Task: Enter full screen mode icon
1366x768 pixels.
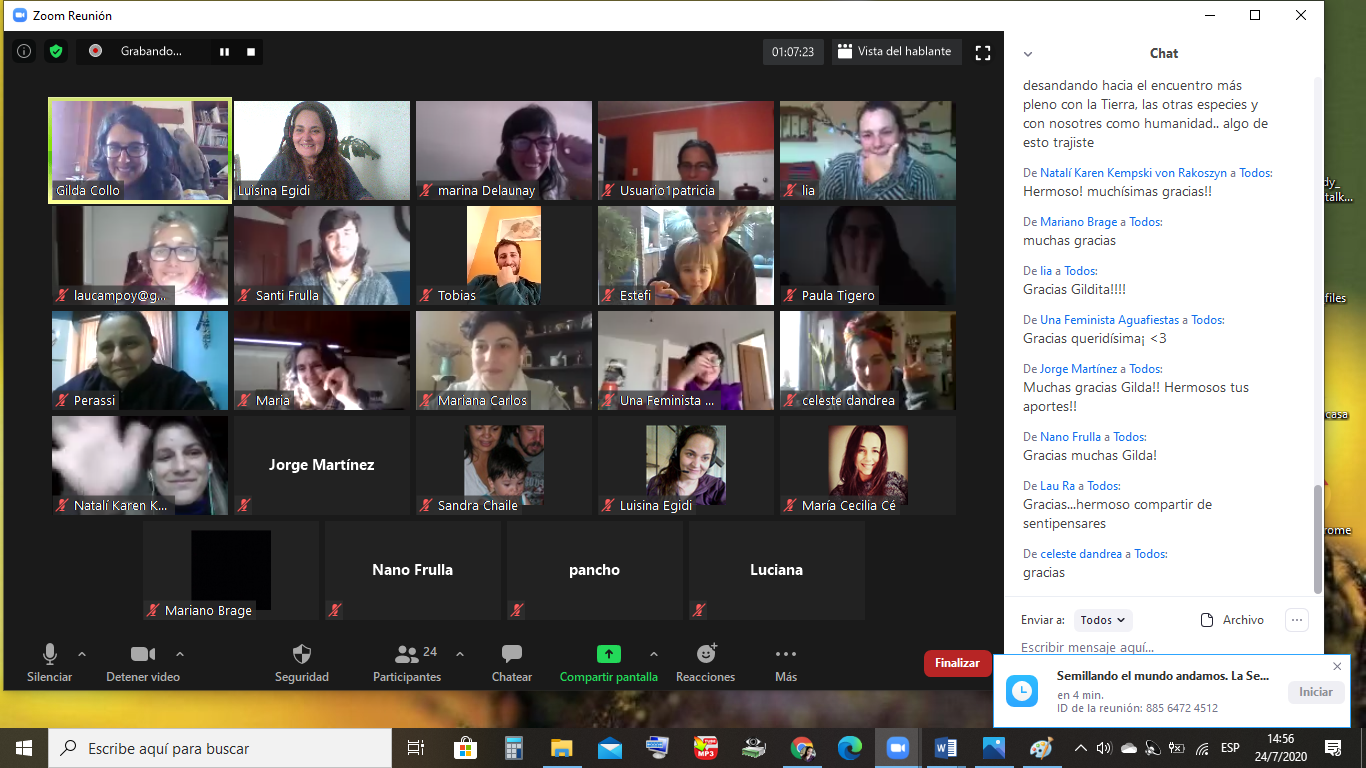Action: point(983,52)
